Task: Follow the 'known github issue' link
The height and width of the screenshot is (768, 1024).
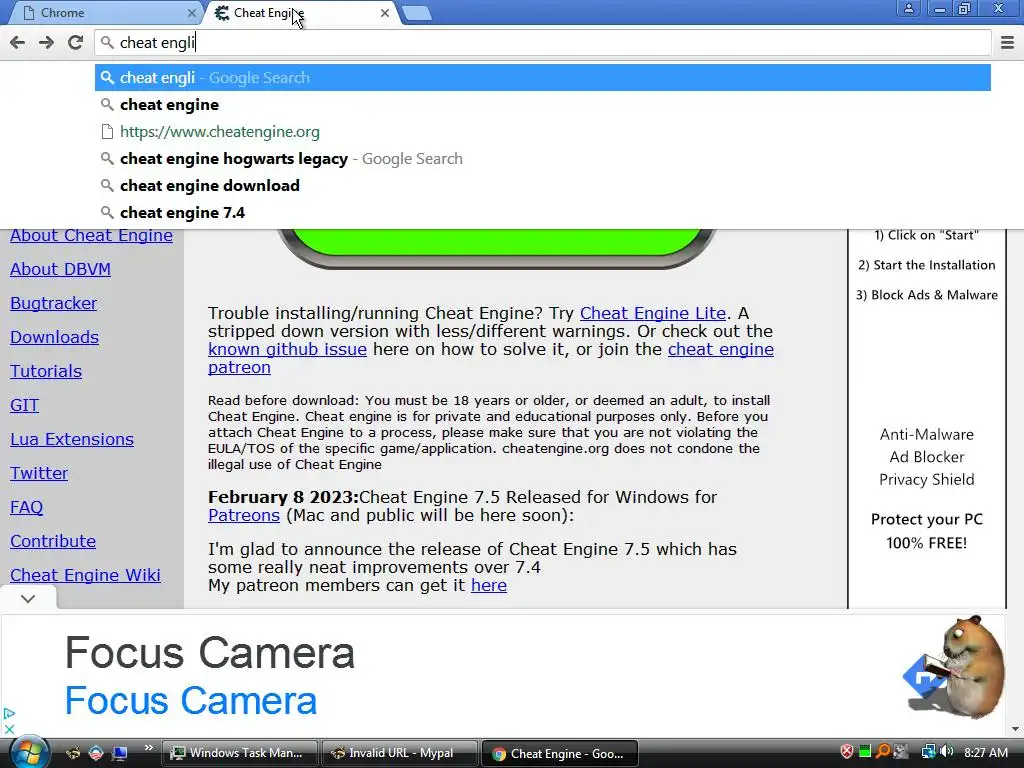Action: (287, 349)
